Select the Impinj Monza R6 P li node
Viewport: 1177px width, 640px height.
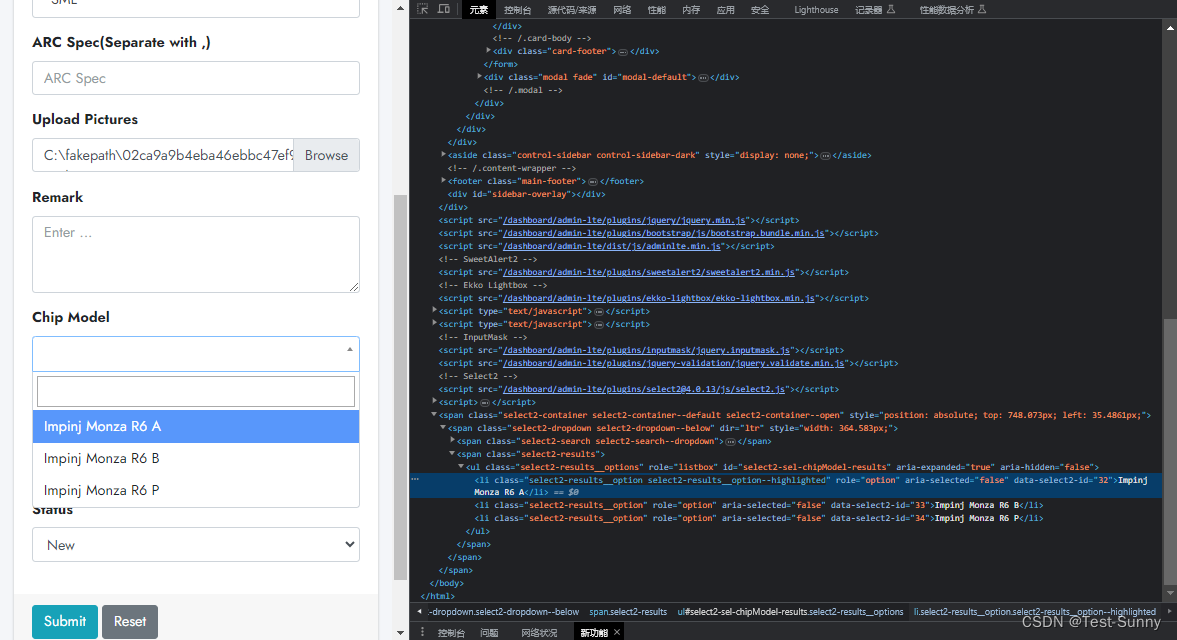pos(759,518)
